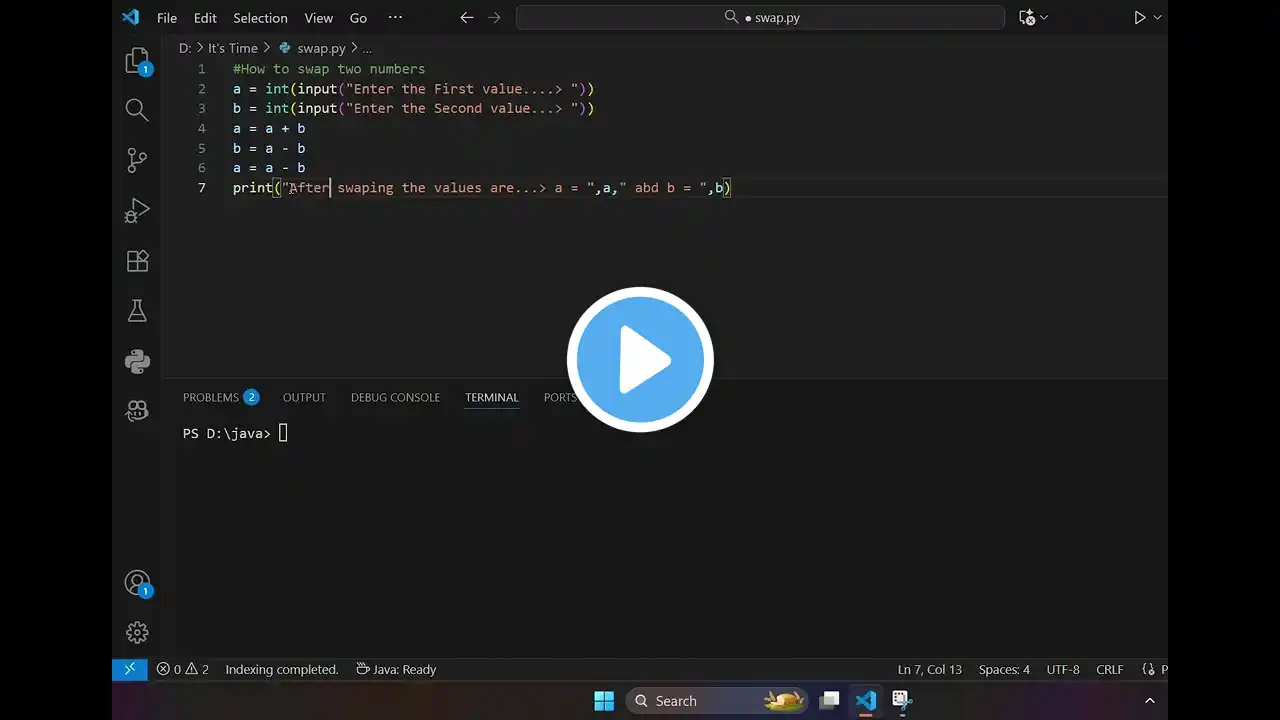Open the remote window indicator in status bar
1280x720 pixels.
130,669
